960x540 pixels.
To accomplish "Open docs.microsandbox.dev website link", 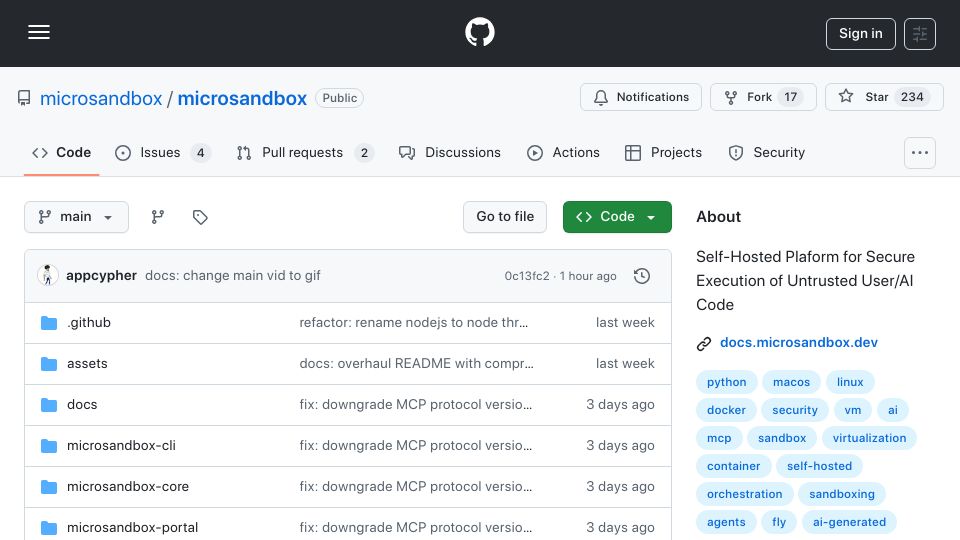I will (x=798, y=342).
